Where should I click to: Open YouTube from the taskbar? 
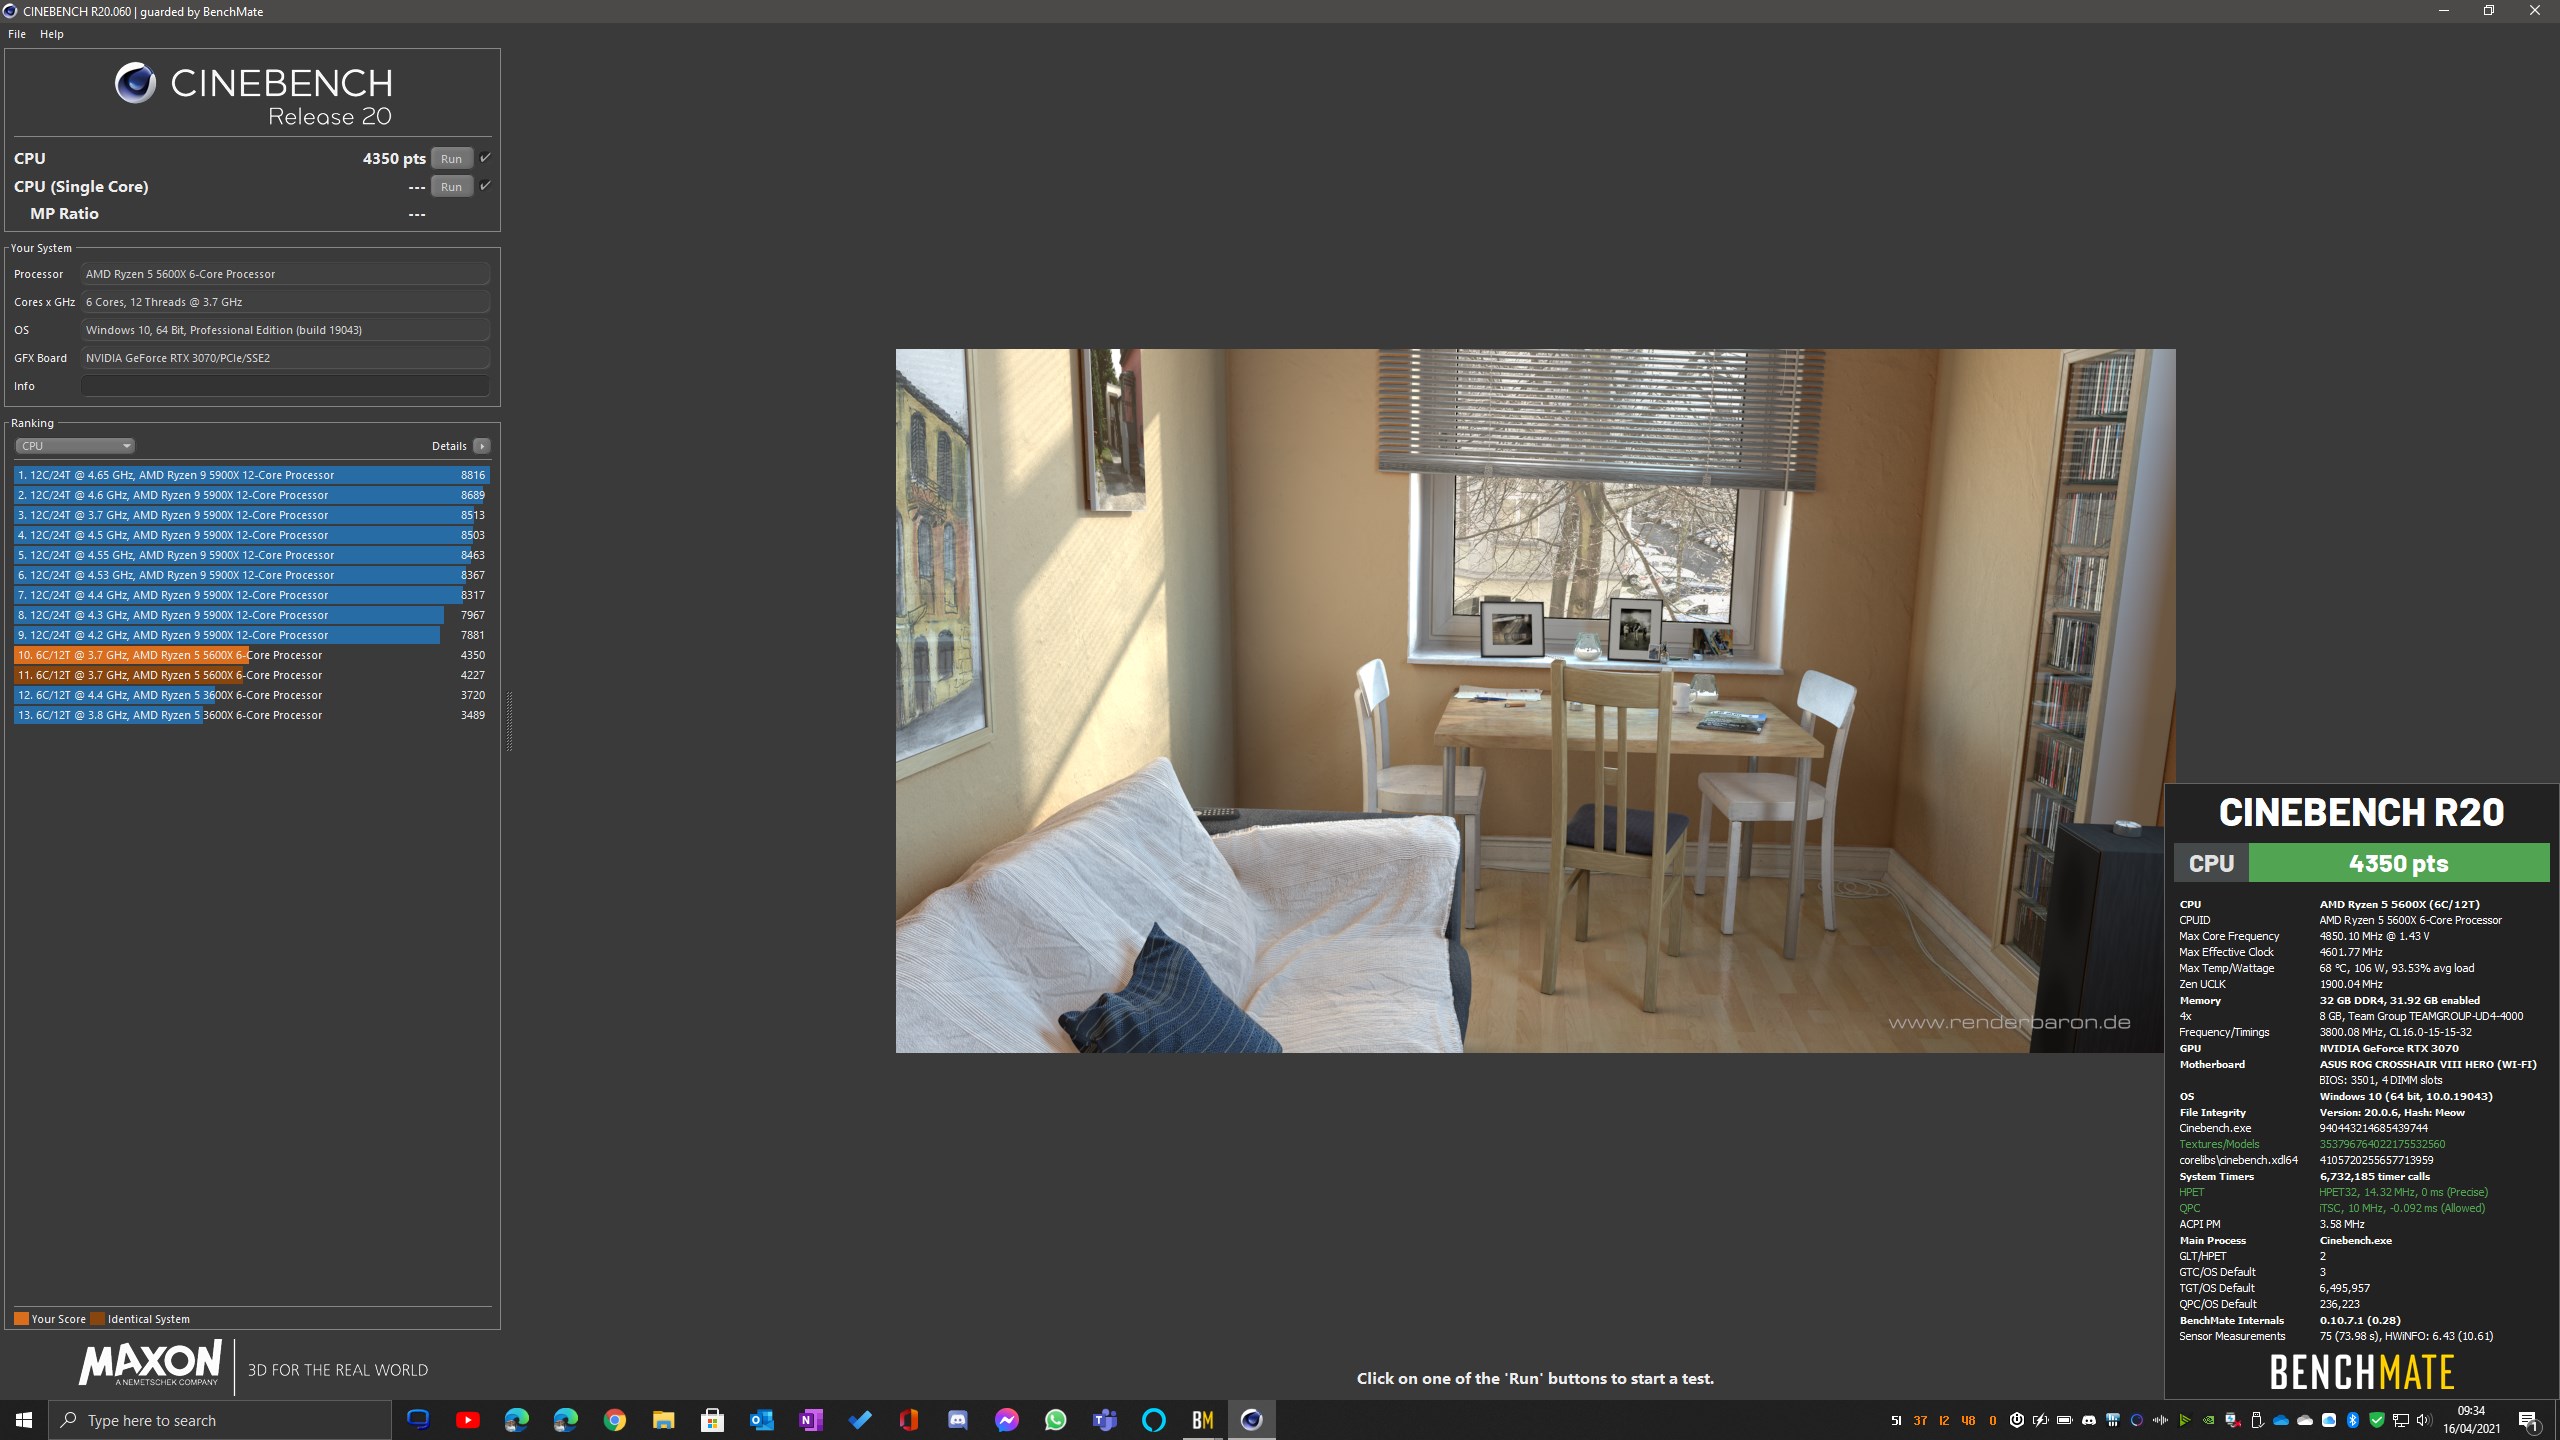tap(467, 1420)
